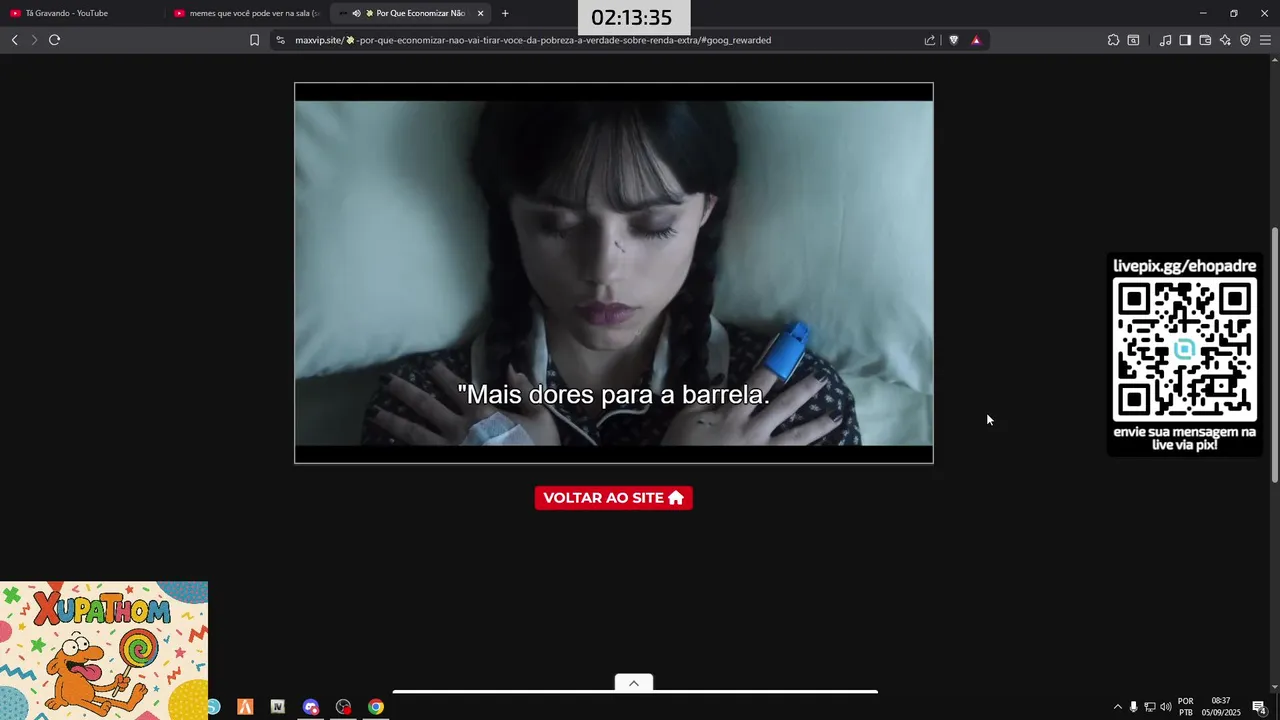Restore down the browser window
This screenshot has width=1280, height=720.
(x=1234, y=13)
